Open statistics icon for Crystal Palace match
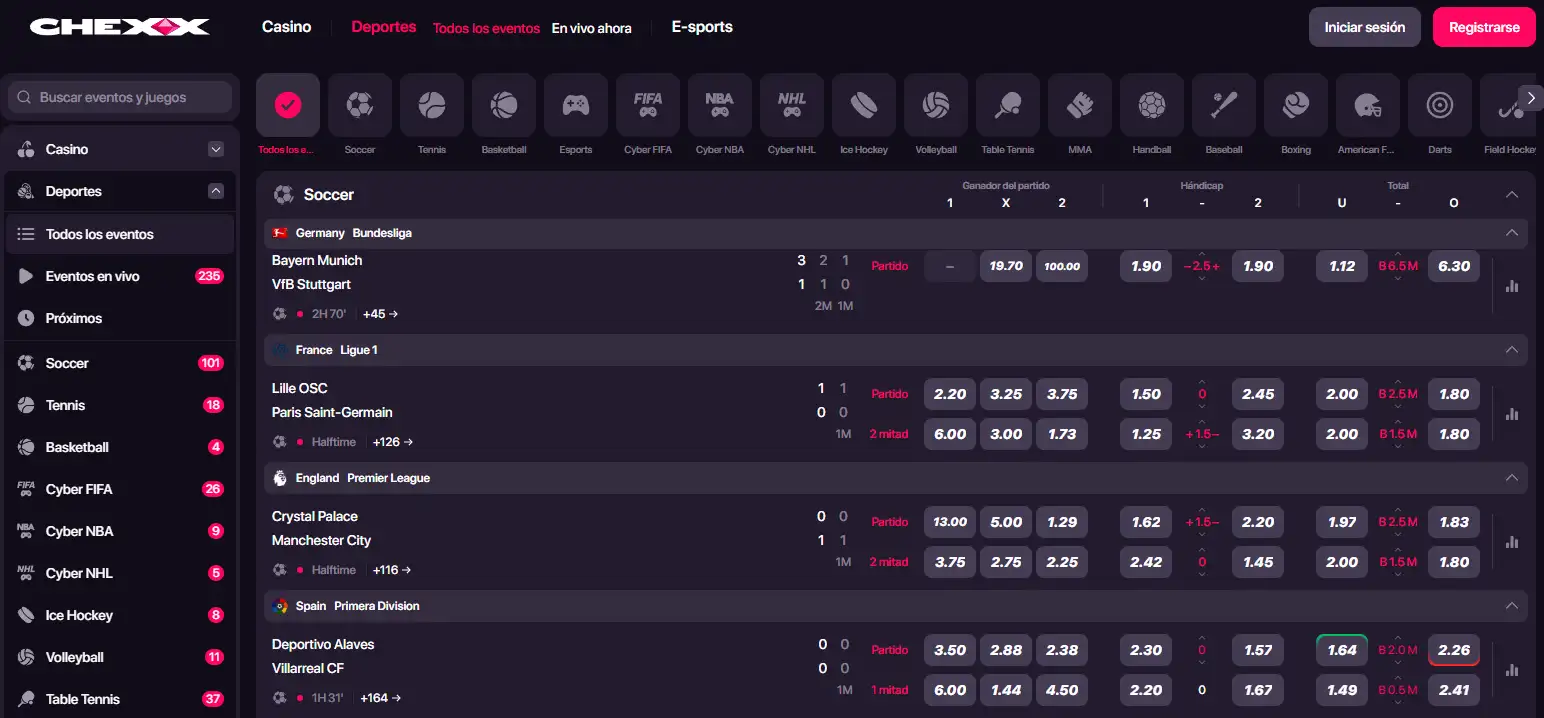Image resolution: width=1544 pixels, height=718 pixels. (1511, 542)
